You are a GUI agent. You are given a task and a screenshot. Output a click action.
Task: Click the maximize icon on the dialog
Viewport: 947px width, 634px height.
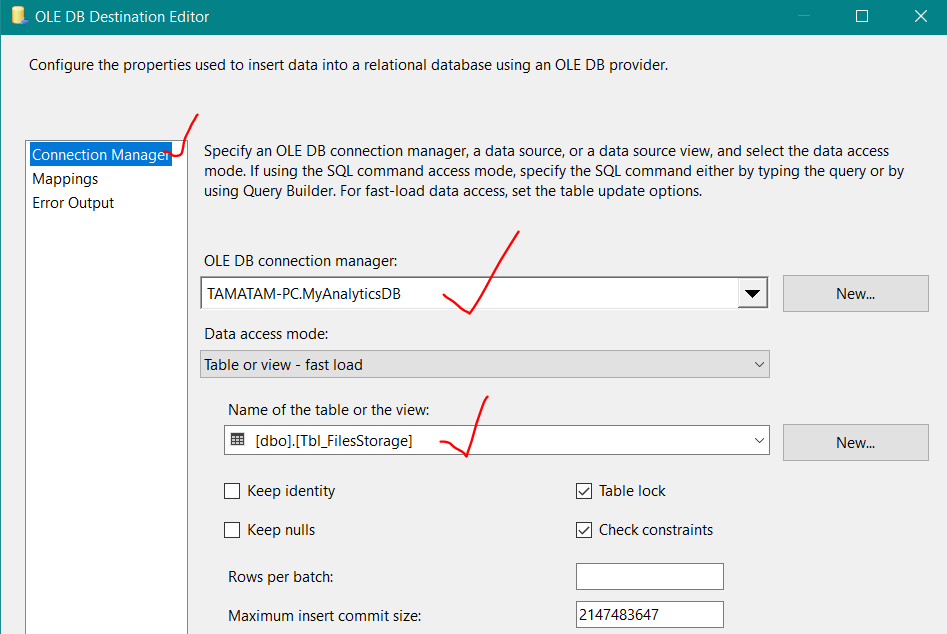(x=862, y=16)
